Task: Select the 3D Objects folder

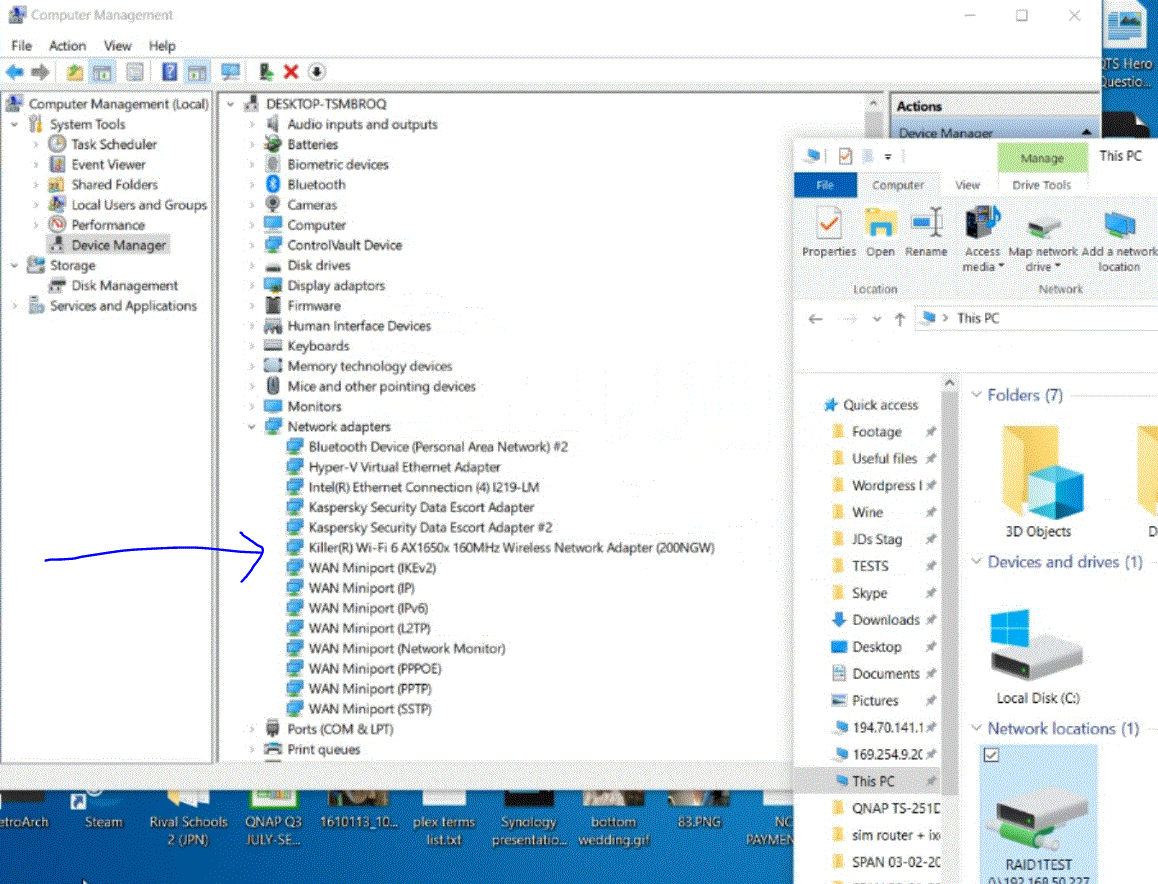Action: pyautogui.click(x=1038, y=482)
